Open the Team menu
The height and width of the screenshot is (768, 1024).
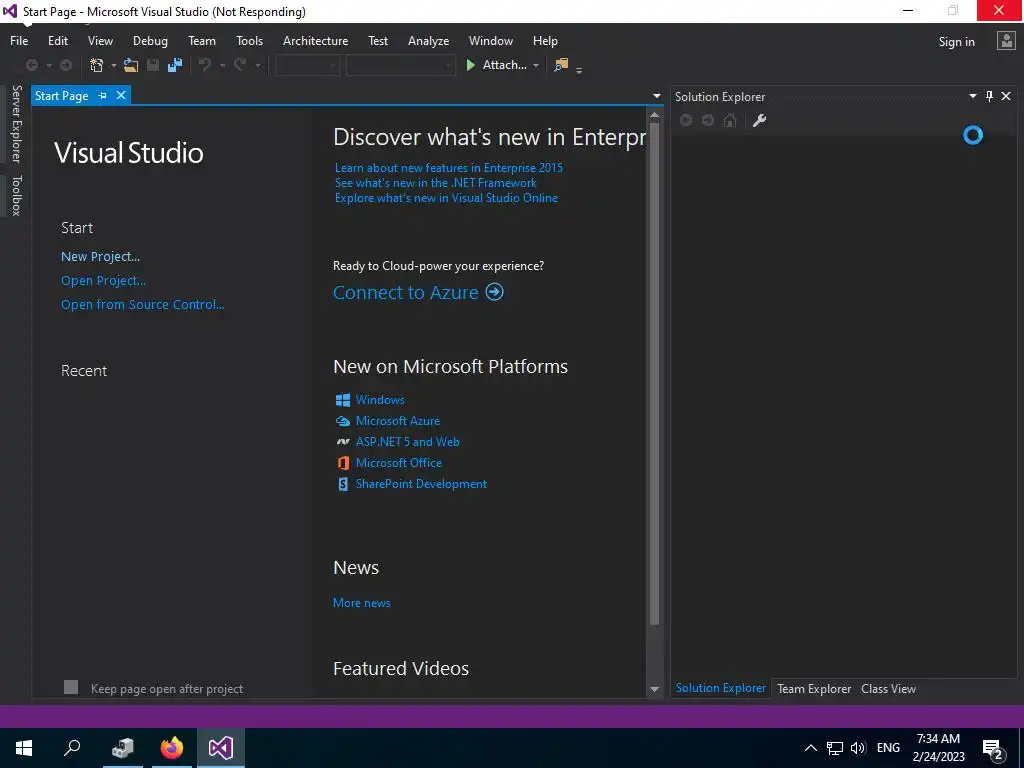pos(202,40)
